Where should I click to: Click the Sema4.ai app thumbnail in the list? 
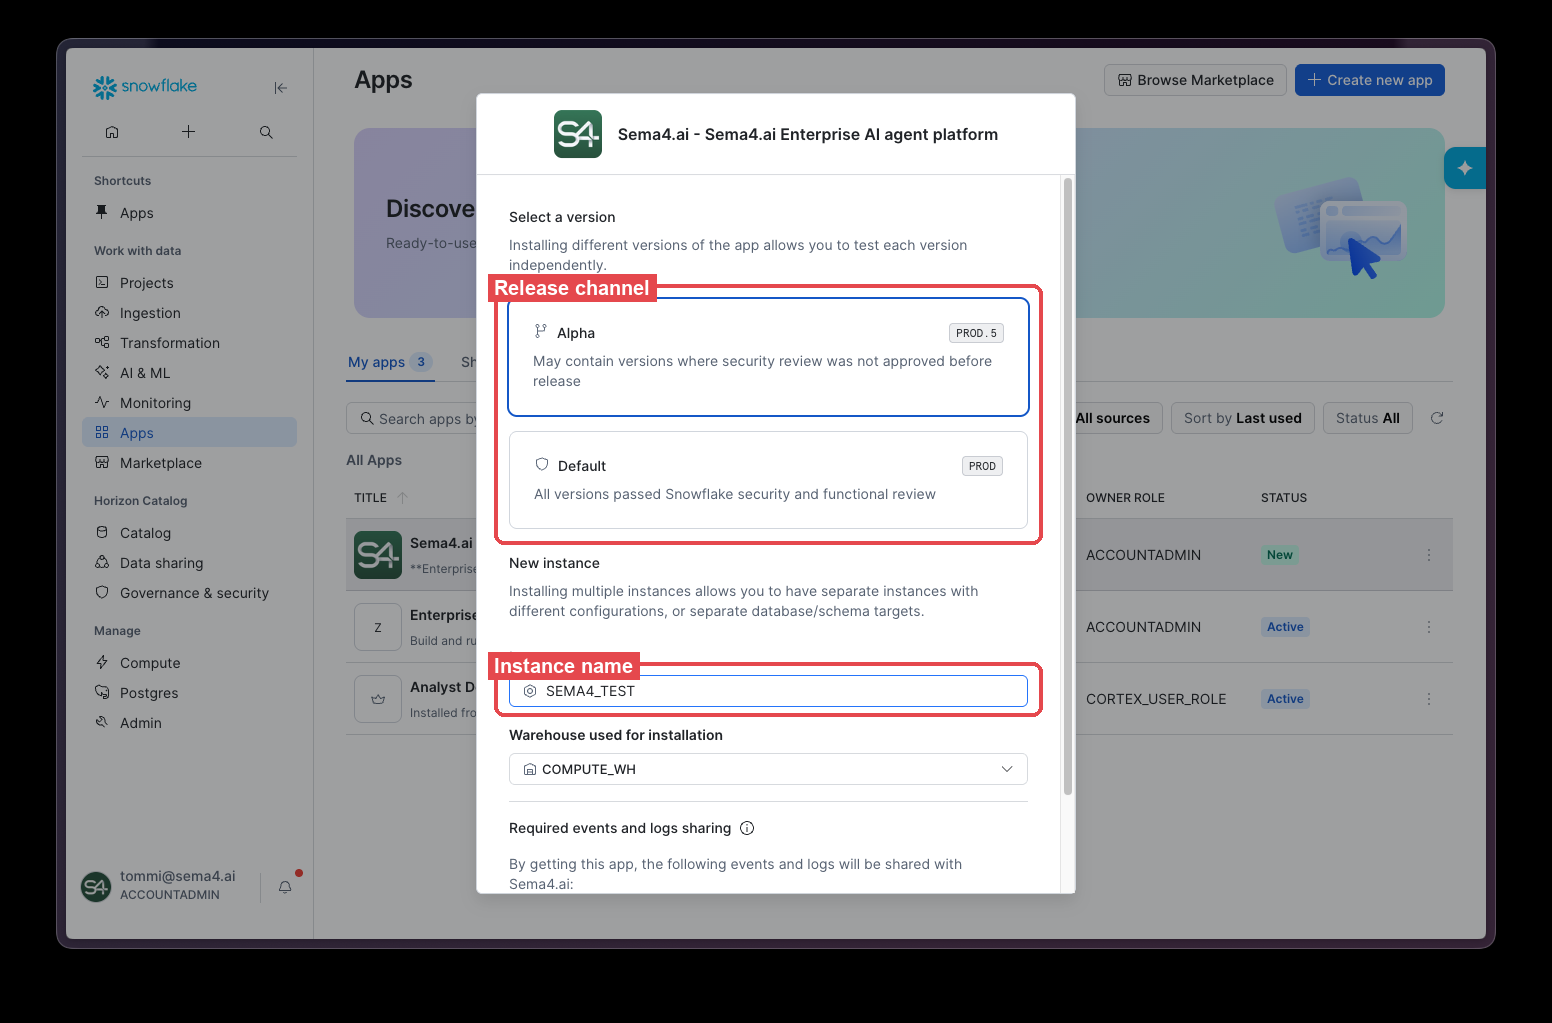point(378,555)
